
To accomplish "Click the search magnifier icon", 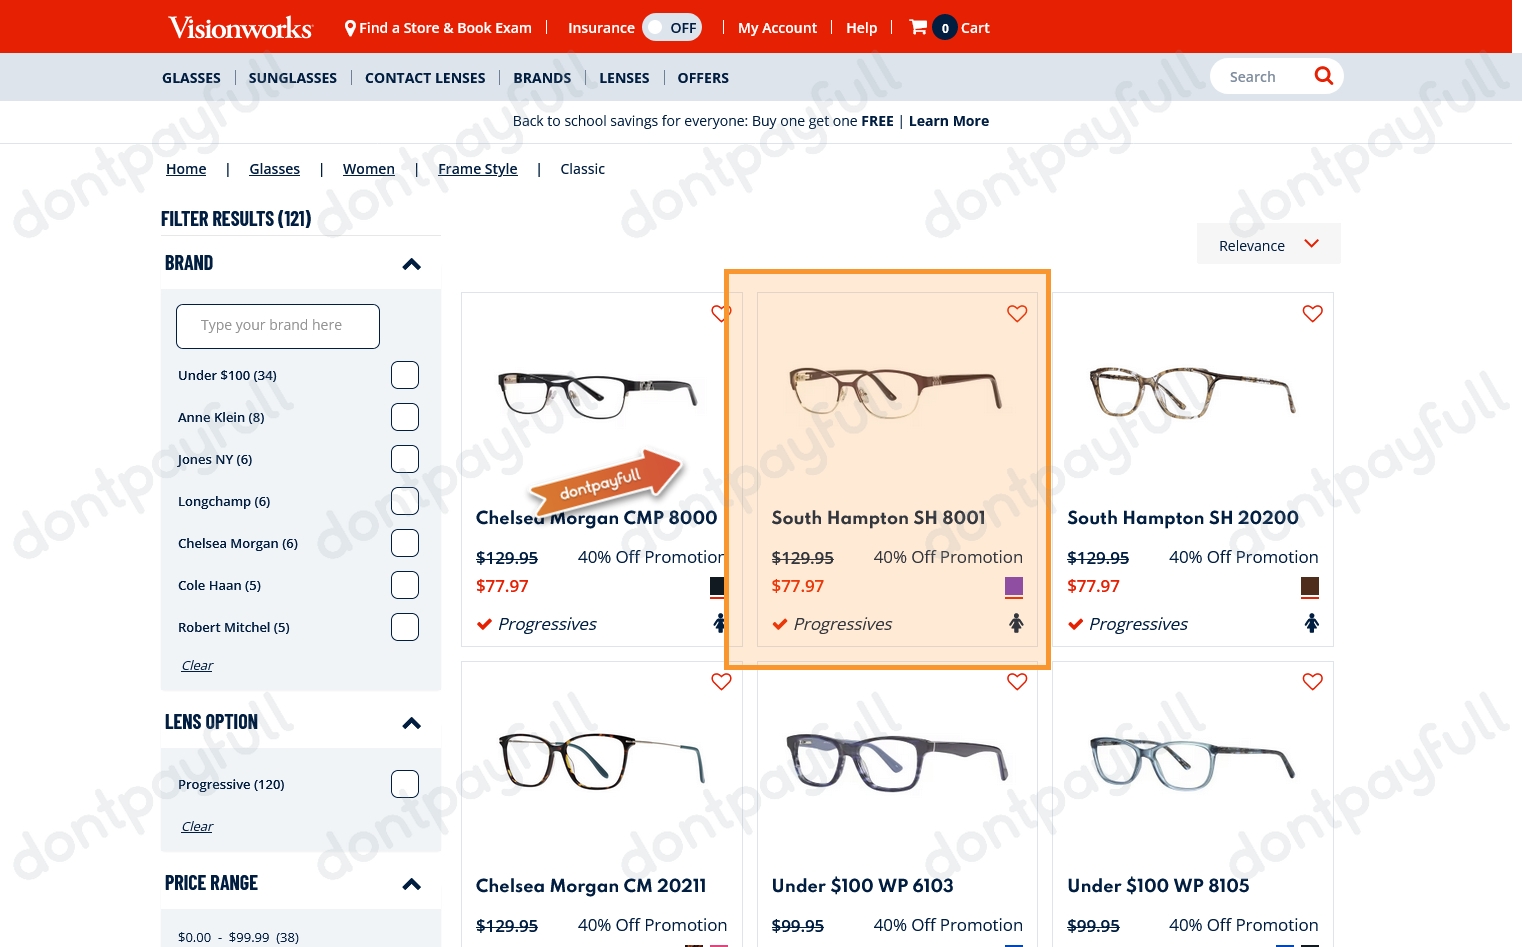I will (1323, 76).
